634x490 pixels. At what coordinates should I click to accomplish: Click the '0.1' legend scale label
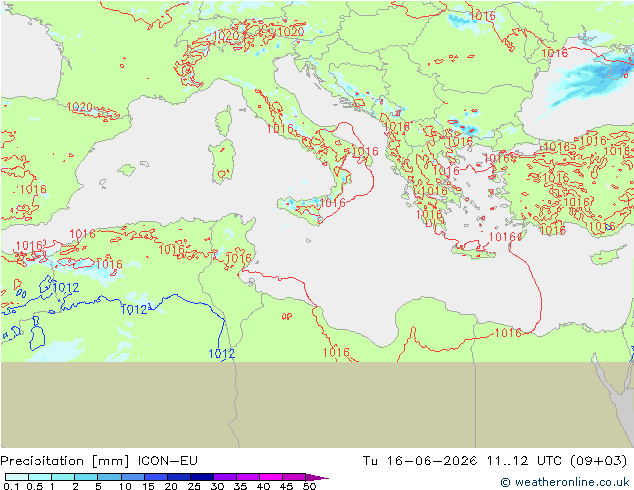coord(11,486)
